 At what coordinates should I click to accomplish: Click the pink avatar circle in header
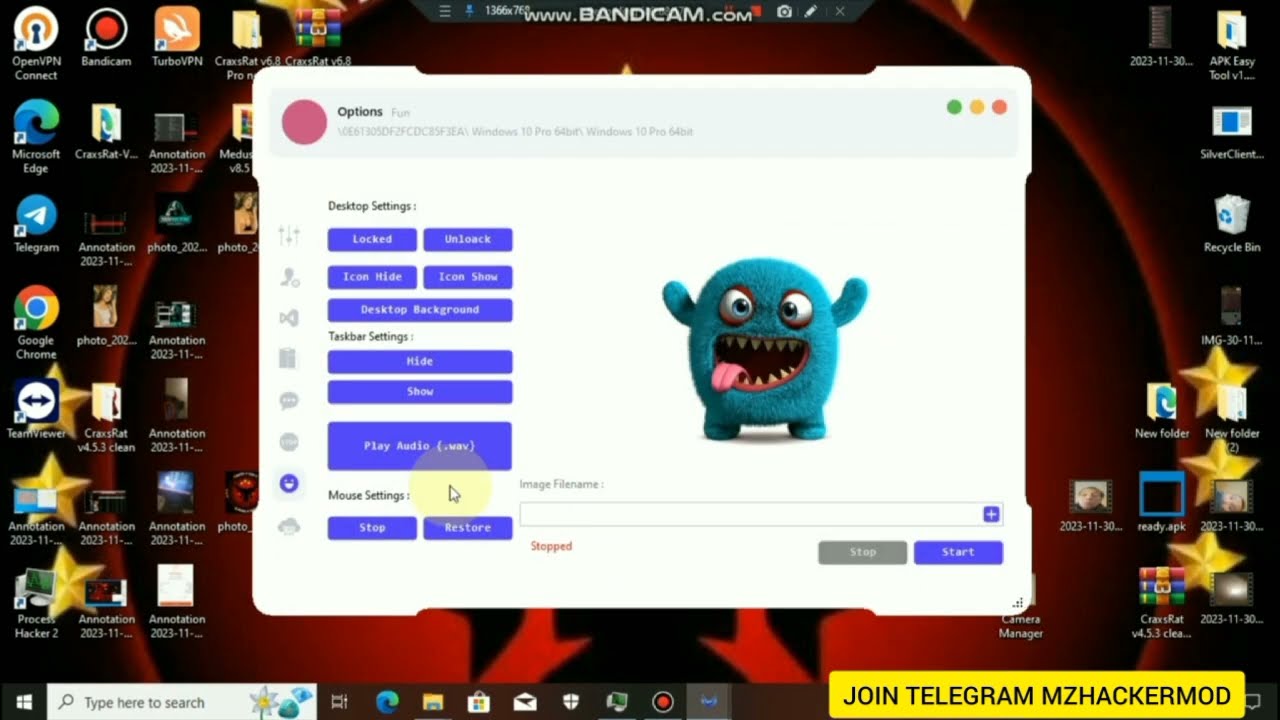304,122
